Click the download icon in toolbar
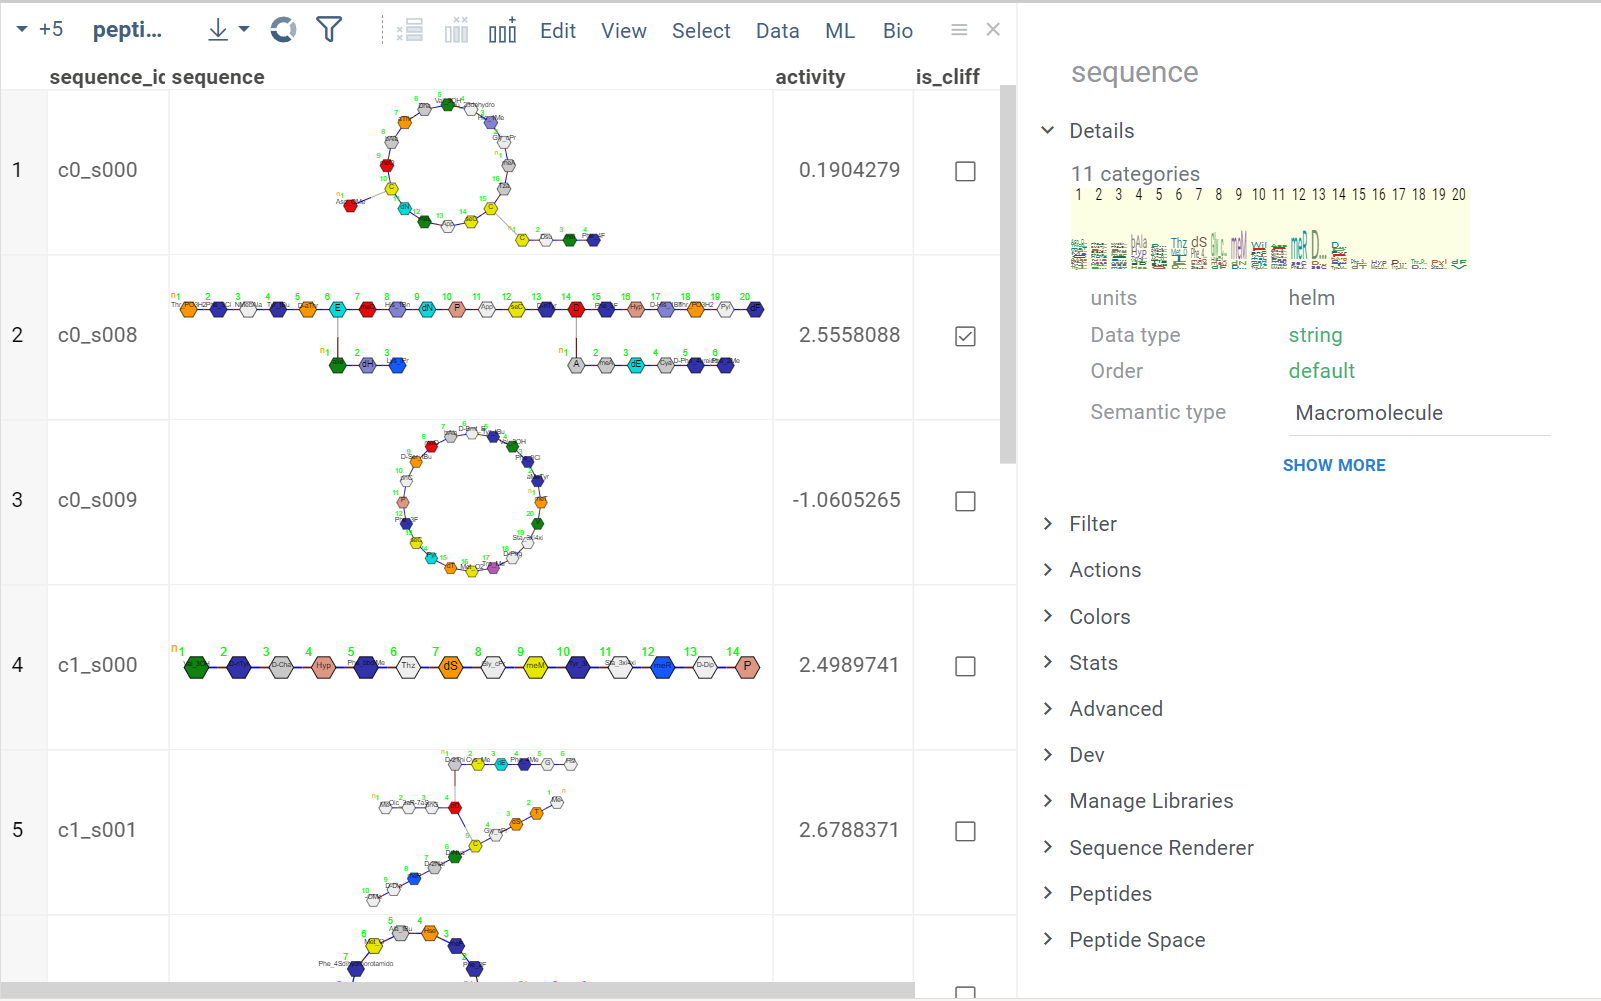The image size is (1601, 1001). click(x=218, y=30)
